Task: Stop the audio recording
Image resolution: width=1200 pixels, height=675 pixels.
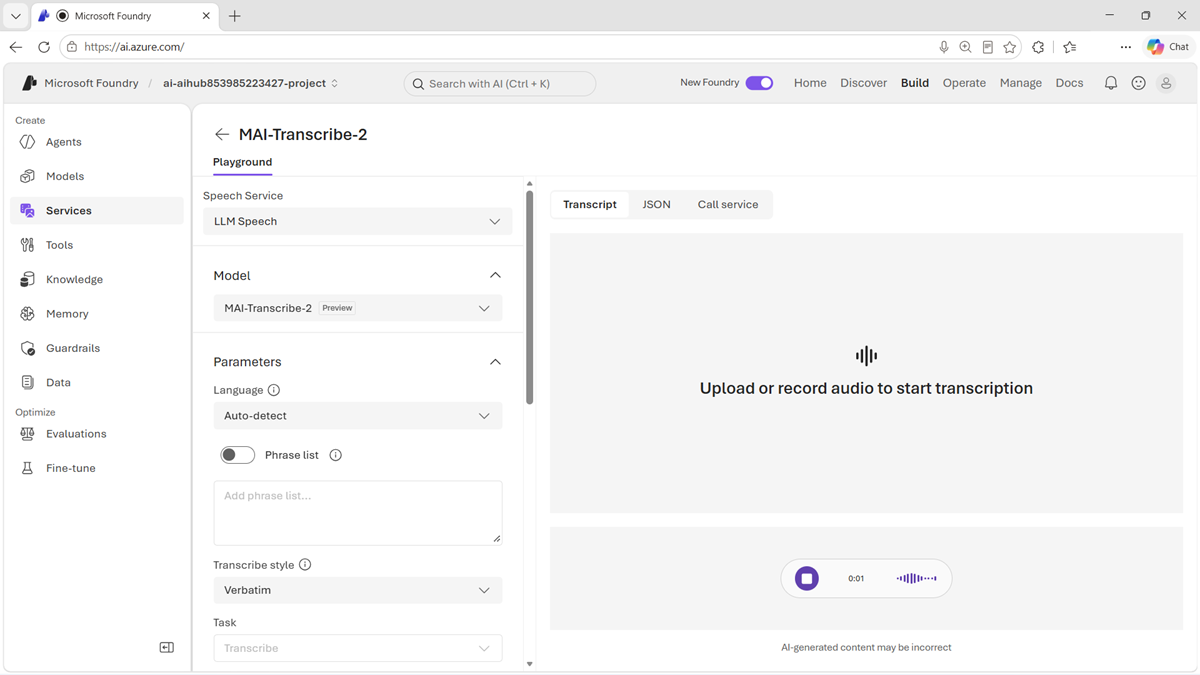Action: (x=807, y=578)
